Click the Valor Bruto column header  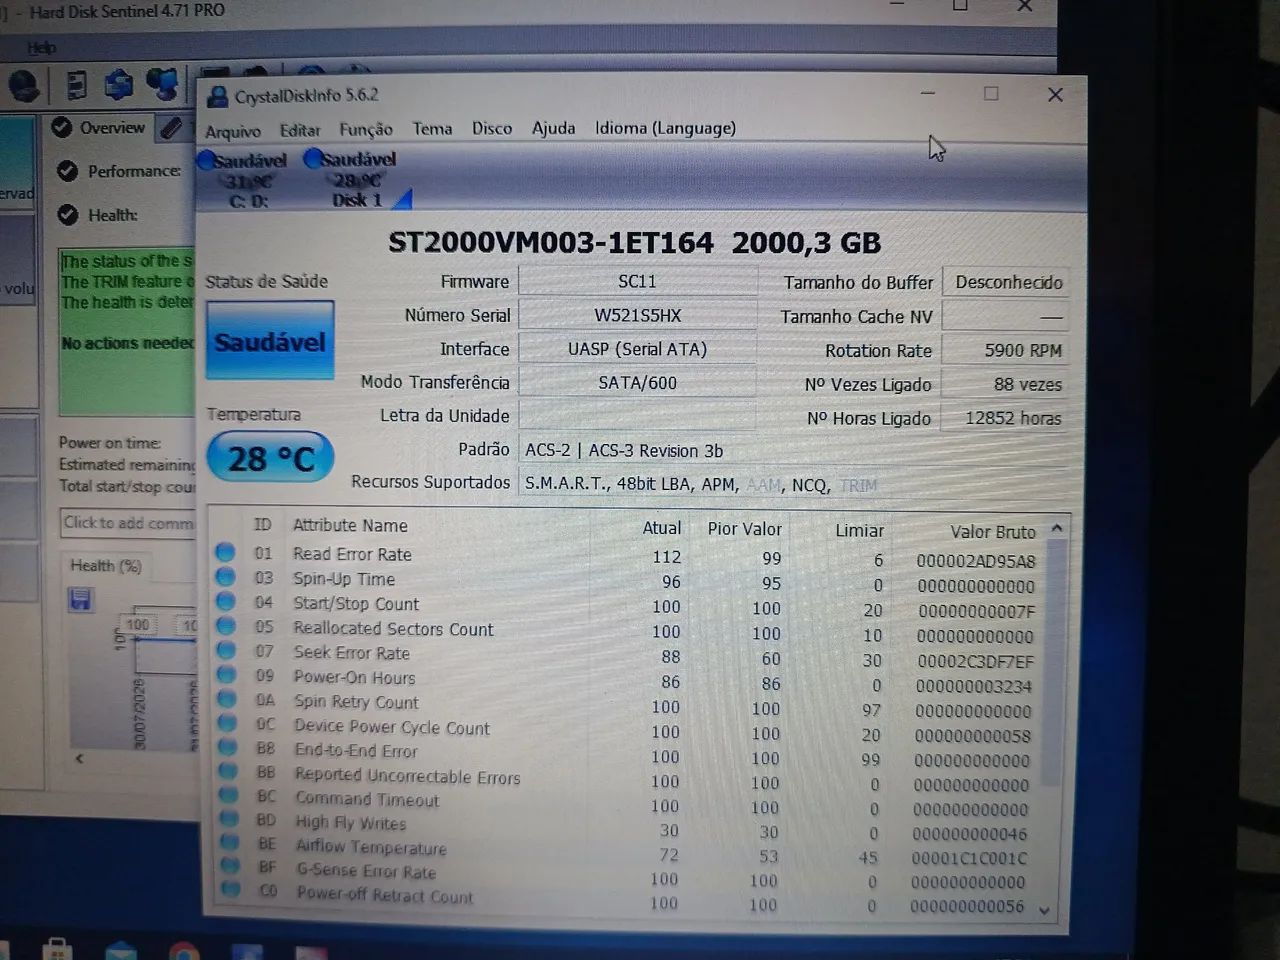[x=992, y=532]
